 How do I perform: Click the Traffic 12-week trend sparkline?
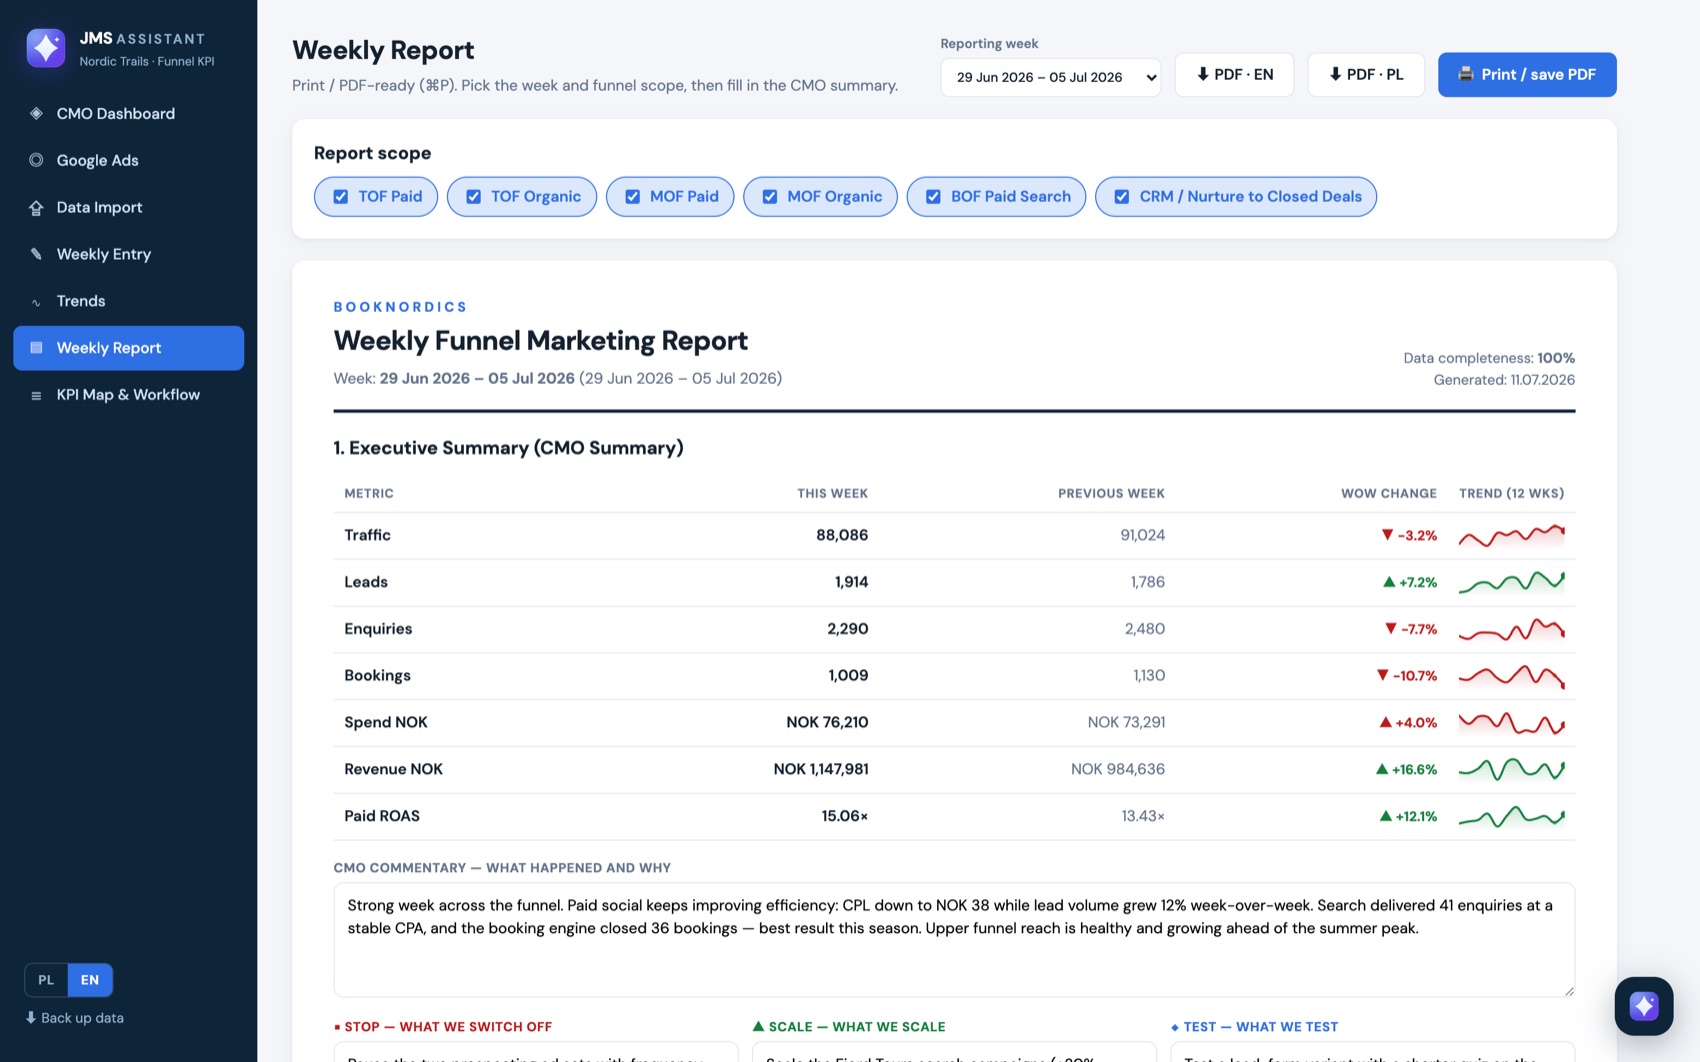(1511, 536)
